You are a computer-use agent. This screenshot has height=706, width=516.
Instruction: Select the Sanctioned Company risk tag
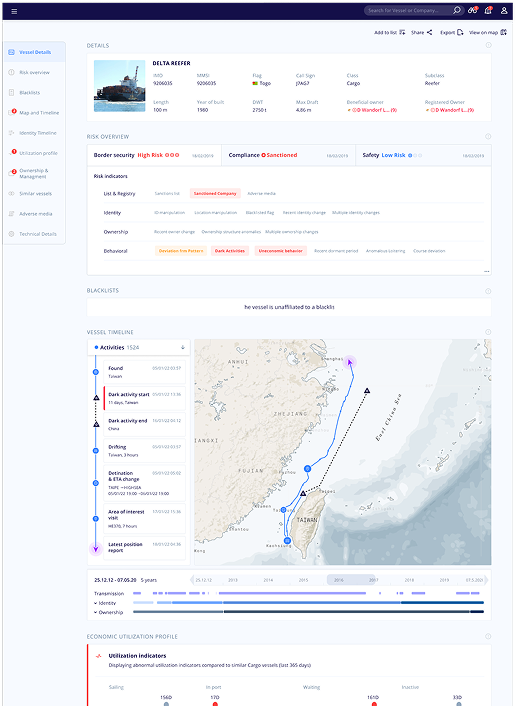click(x=215, y=194)
